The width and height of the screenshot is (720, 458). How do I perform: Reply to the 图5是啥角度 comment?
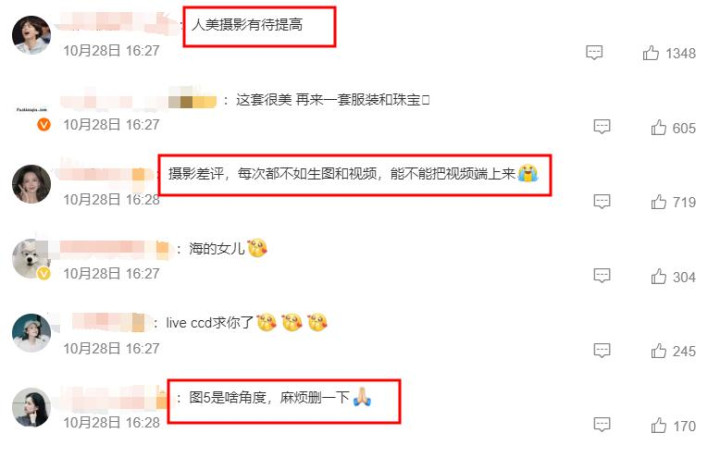pos(602,424)
